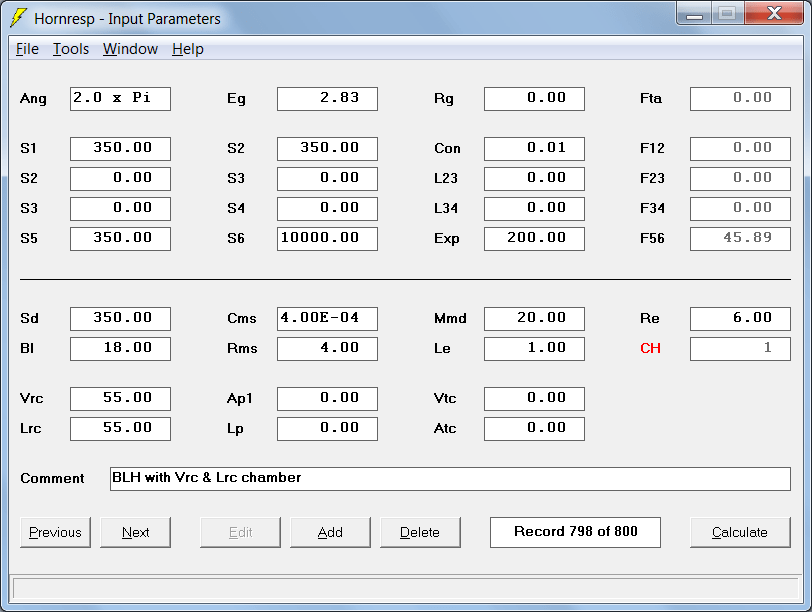
Task: Select the L34 input field
Action: click(x=534, y=209)
